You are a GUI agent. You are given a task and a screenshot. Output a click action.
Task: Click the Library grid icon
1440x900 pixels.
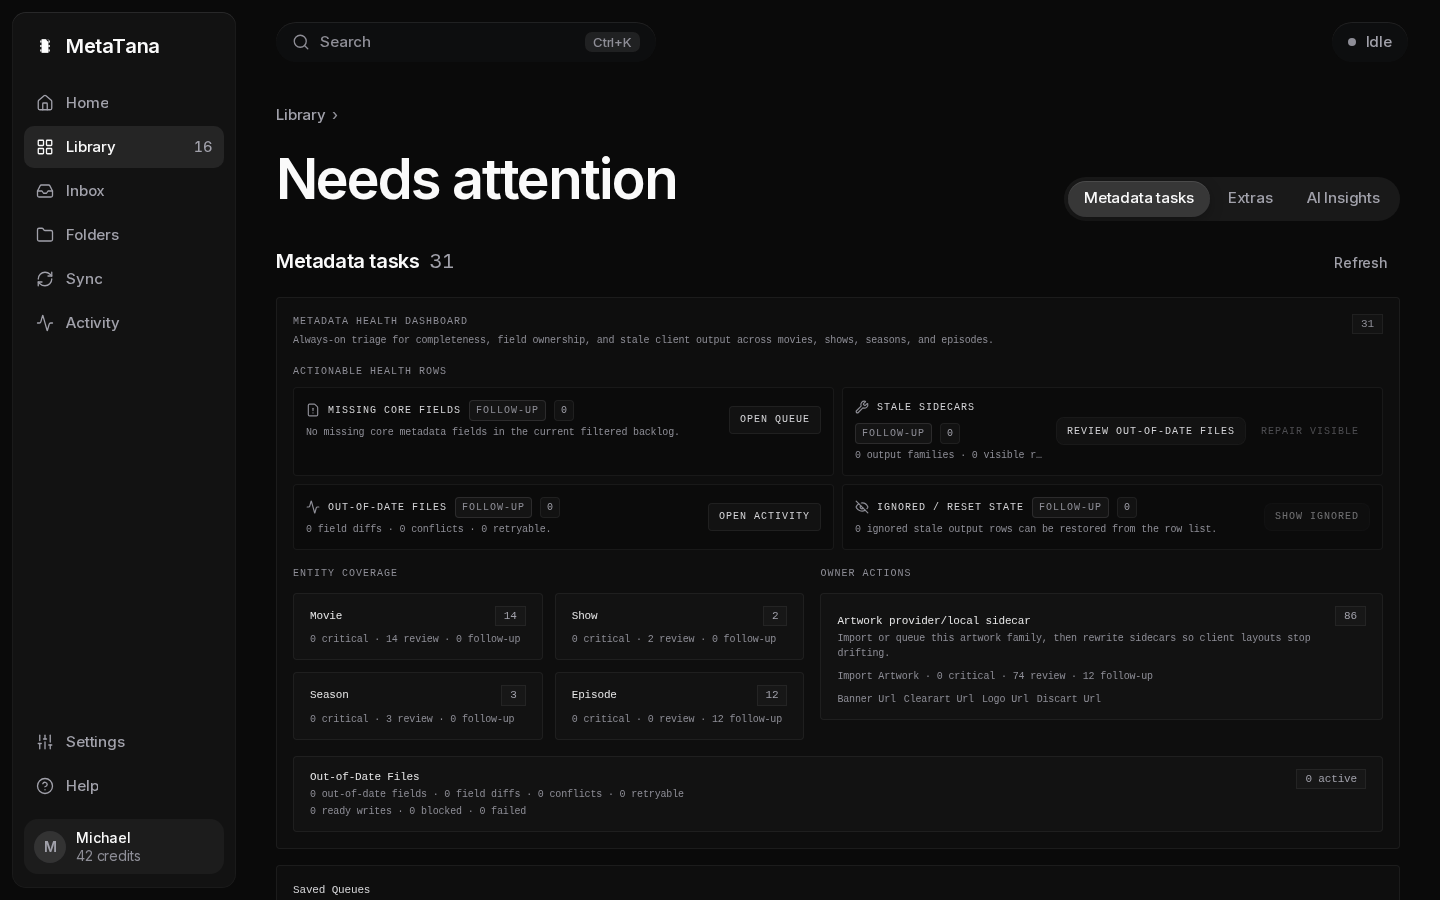pyautogui.click(x=45, y=147)
